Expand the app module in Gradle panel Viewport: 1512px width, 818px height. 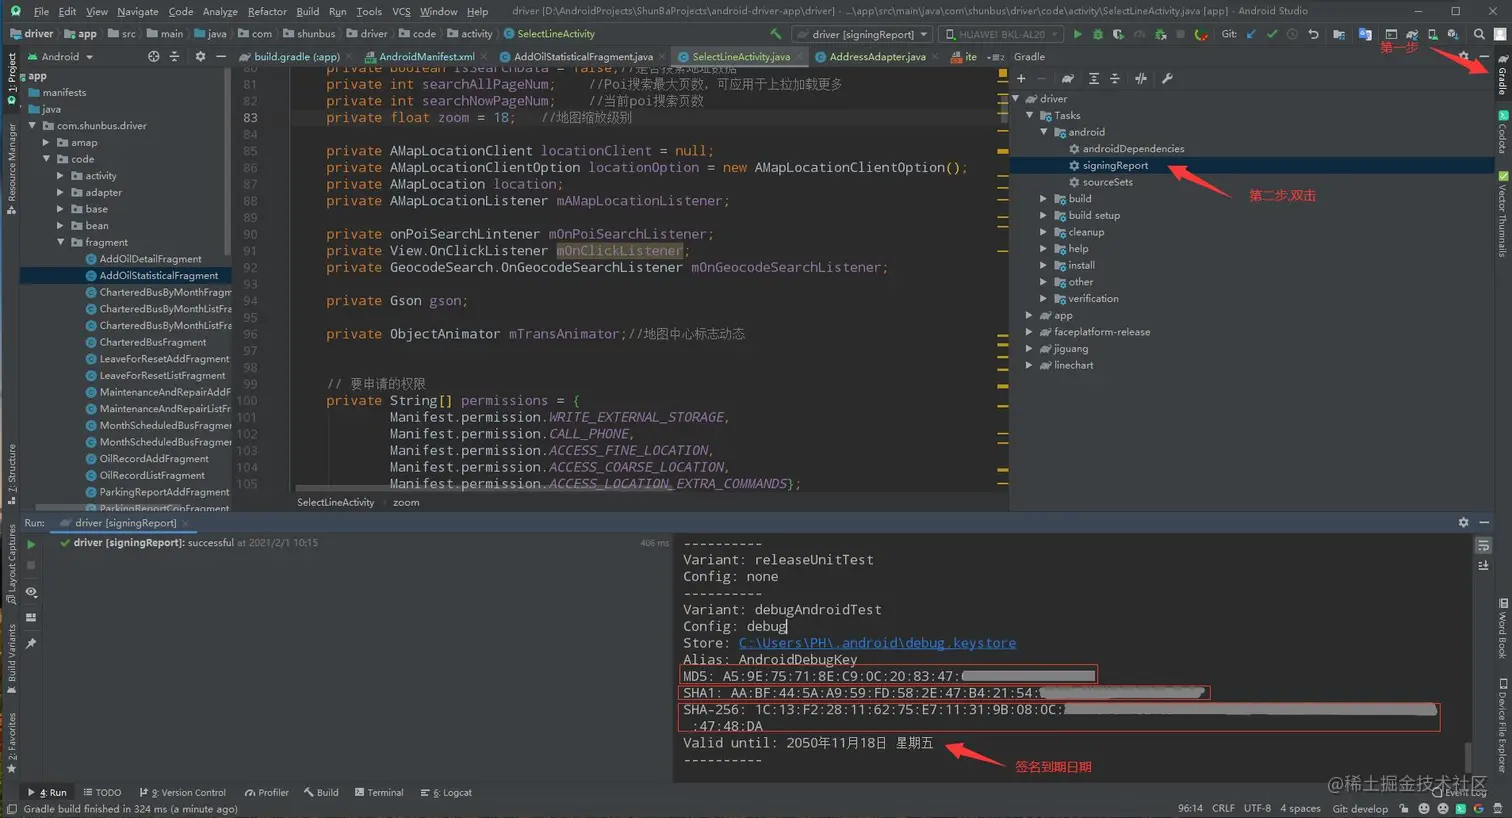tap(1029, 315)
